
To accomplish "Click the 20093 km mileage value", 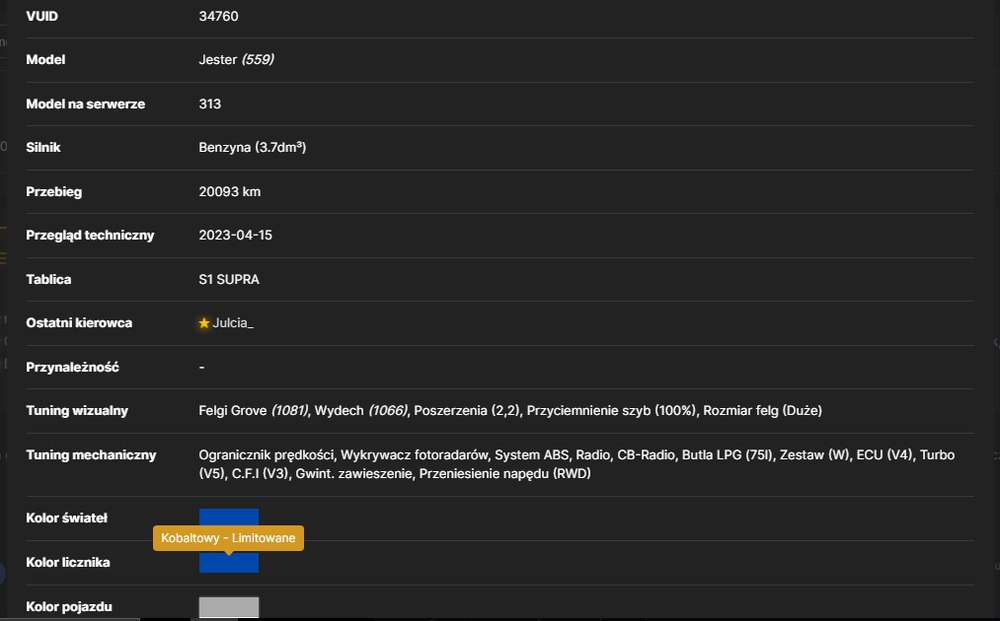I will [230, 192].
